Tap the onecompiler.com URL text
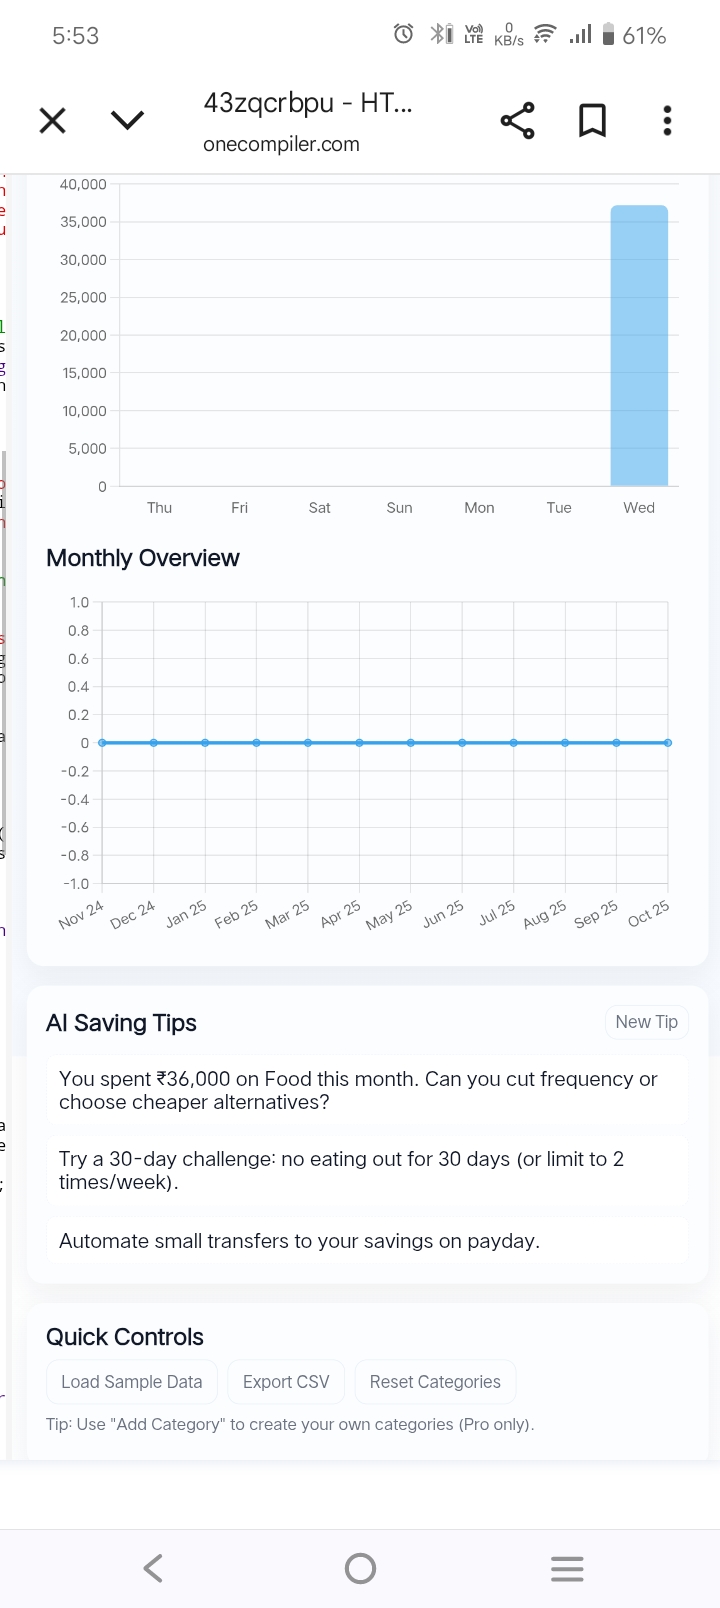The width and height of the screenshot is (720, 1608). [x=281, y=144]
